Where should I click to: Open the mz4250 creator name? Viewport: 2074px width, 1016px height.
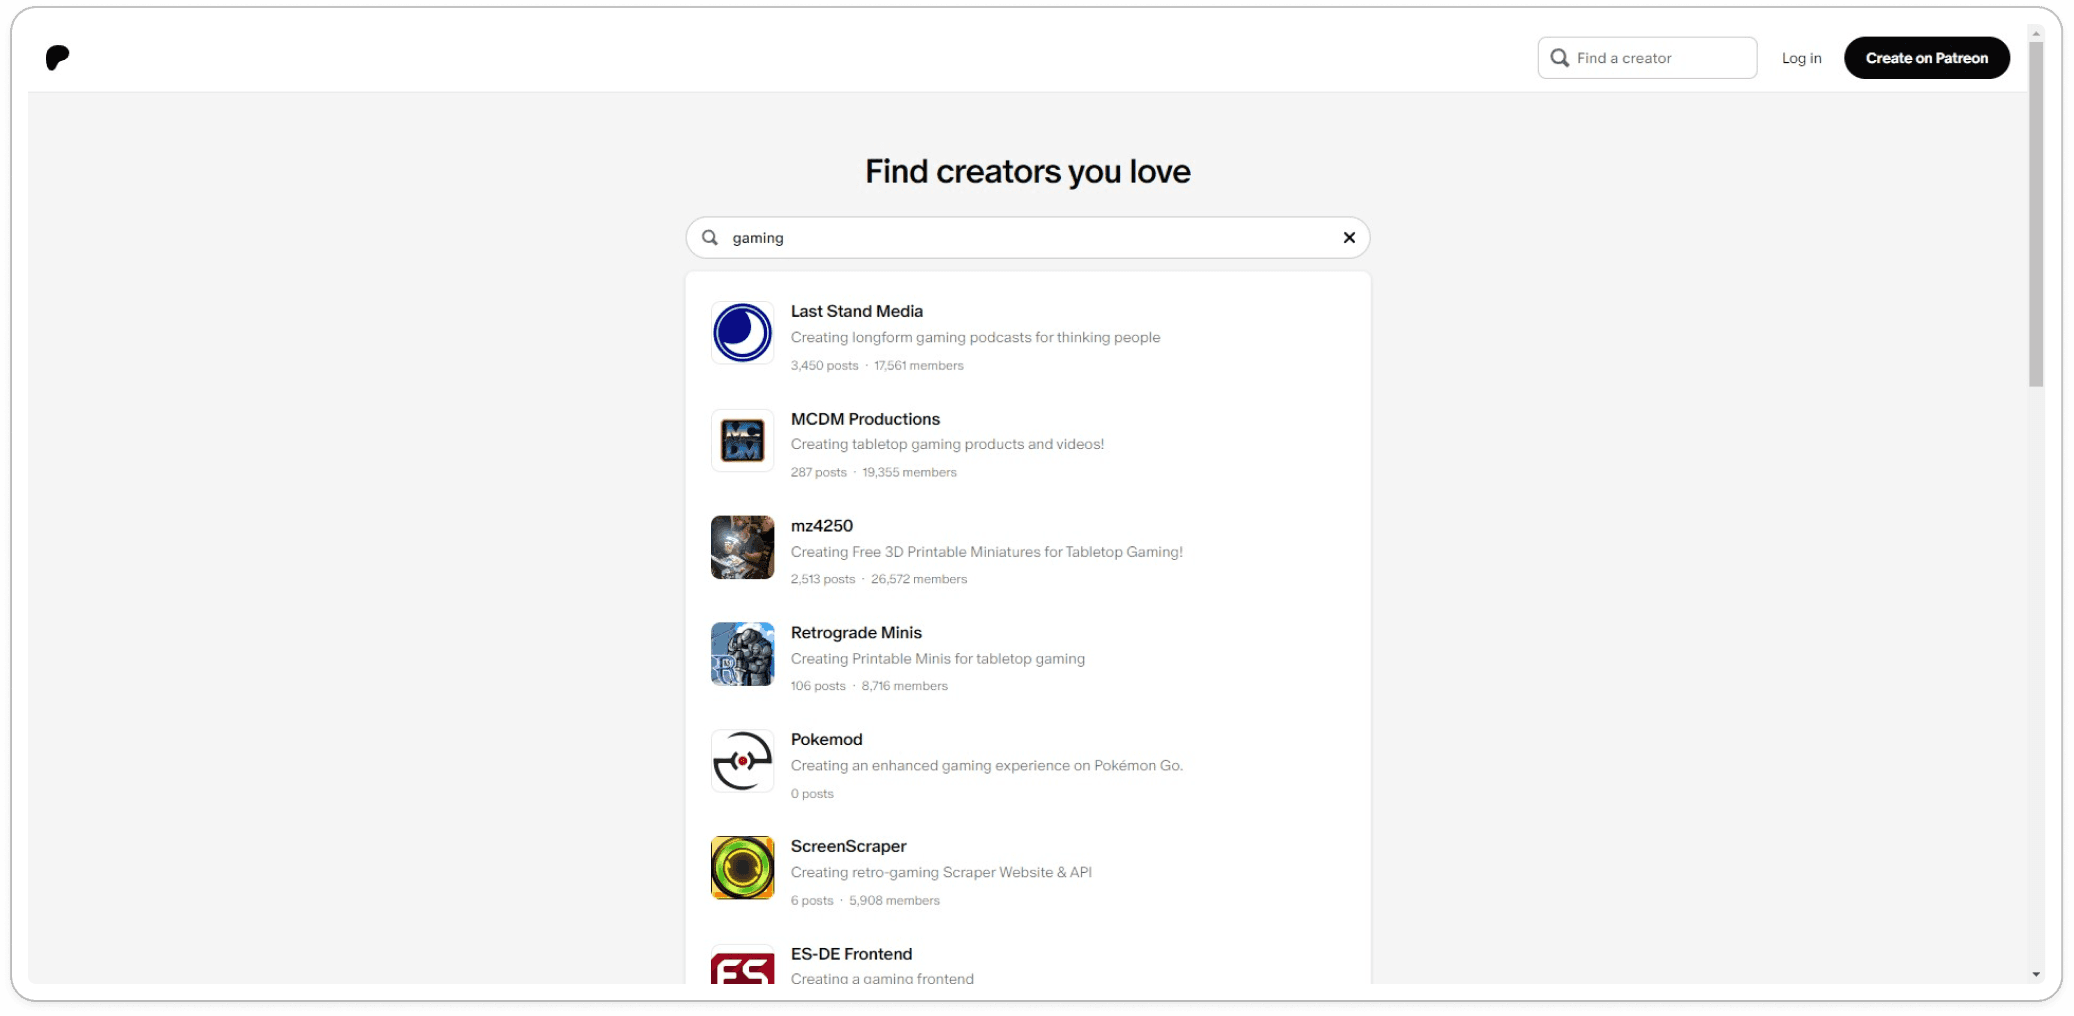821,526
